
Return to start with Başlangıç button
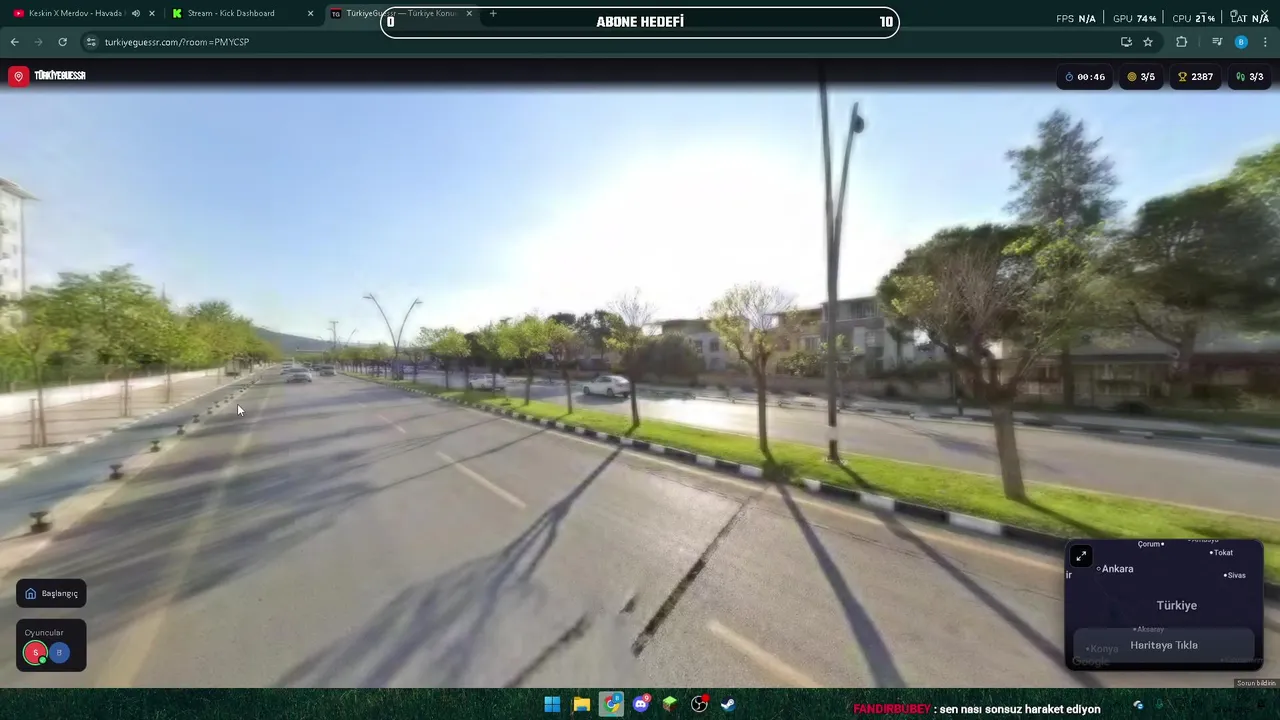tap(51, 594)
